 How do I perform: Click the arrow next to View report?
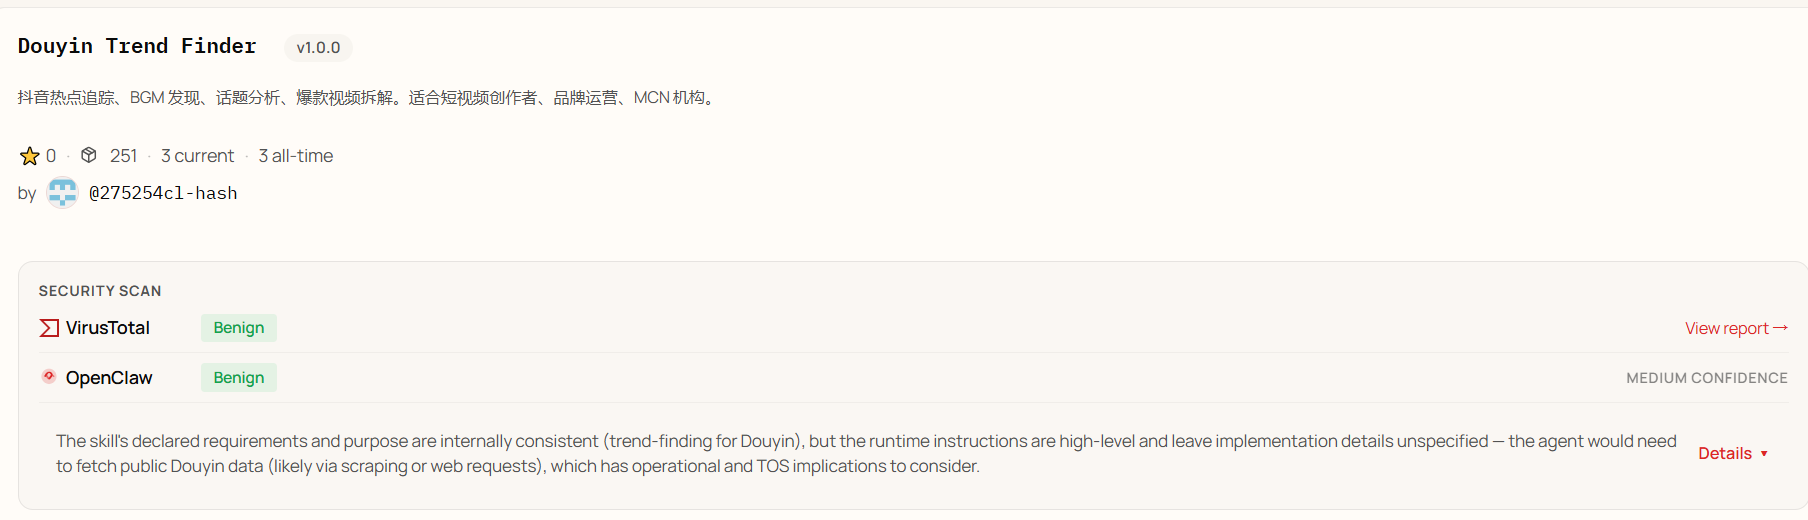pyautogui.click(x=1780, y=328)
